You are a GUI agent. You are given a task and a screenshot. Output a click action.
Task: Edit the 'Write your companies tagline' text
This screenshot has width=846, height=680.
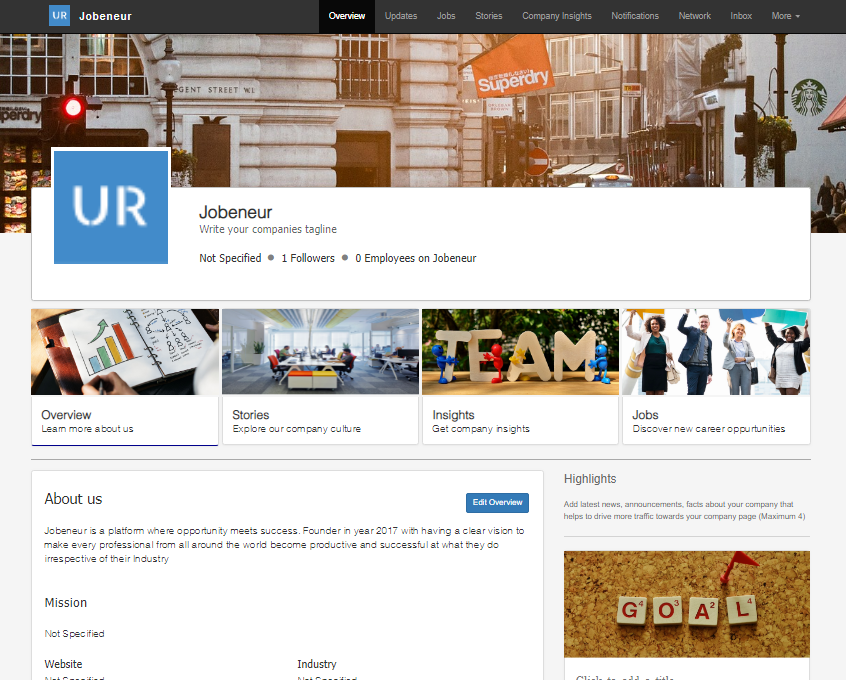[268, 229]
